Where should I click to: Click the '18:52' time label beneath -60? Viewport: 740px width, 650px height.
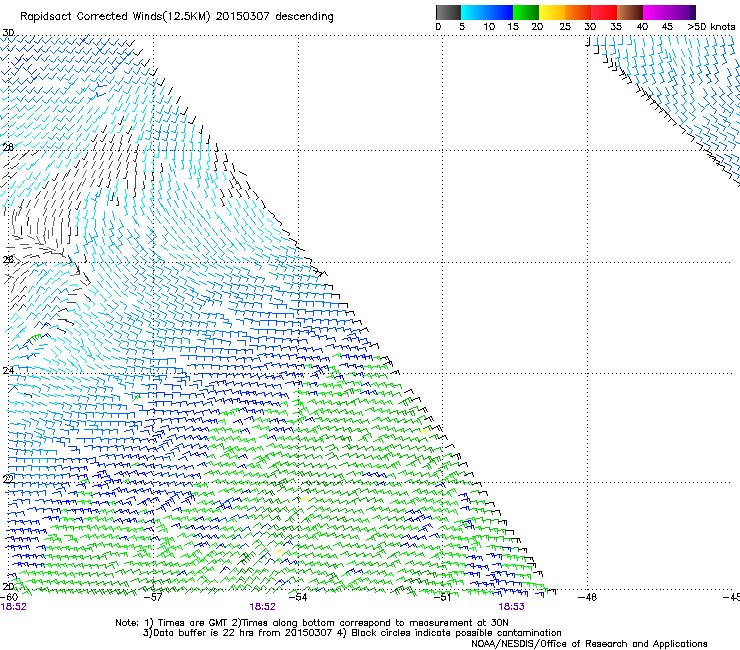pyautogui.click(x=14, y=607)
